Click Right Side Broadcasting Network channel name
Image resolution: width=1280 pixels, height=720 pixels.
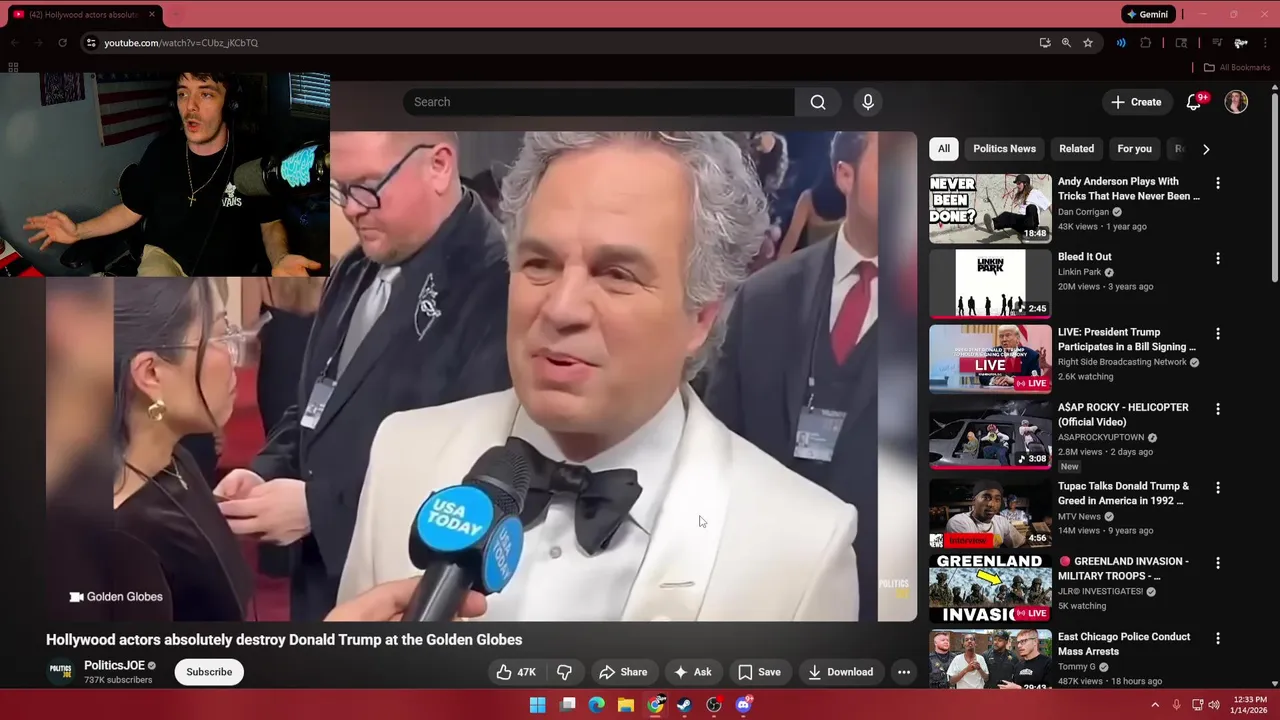(1122, 362)
